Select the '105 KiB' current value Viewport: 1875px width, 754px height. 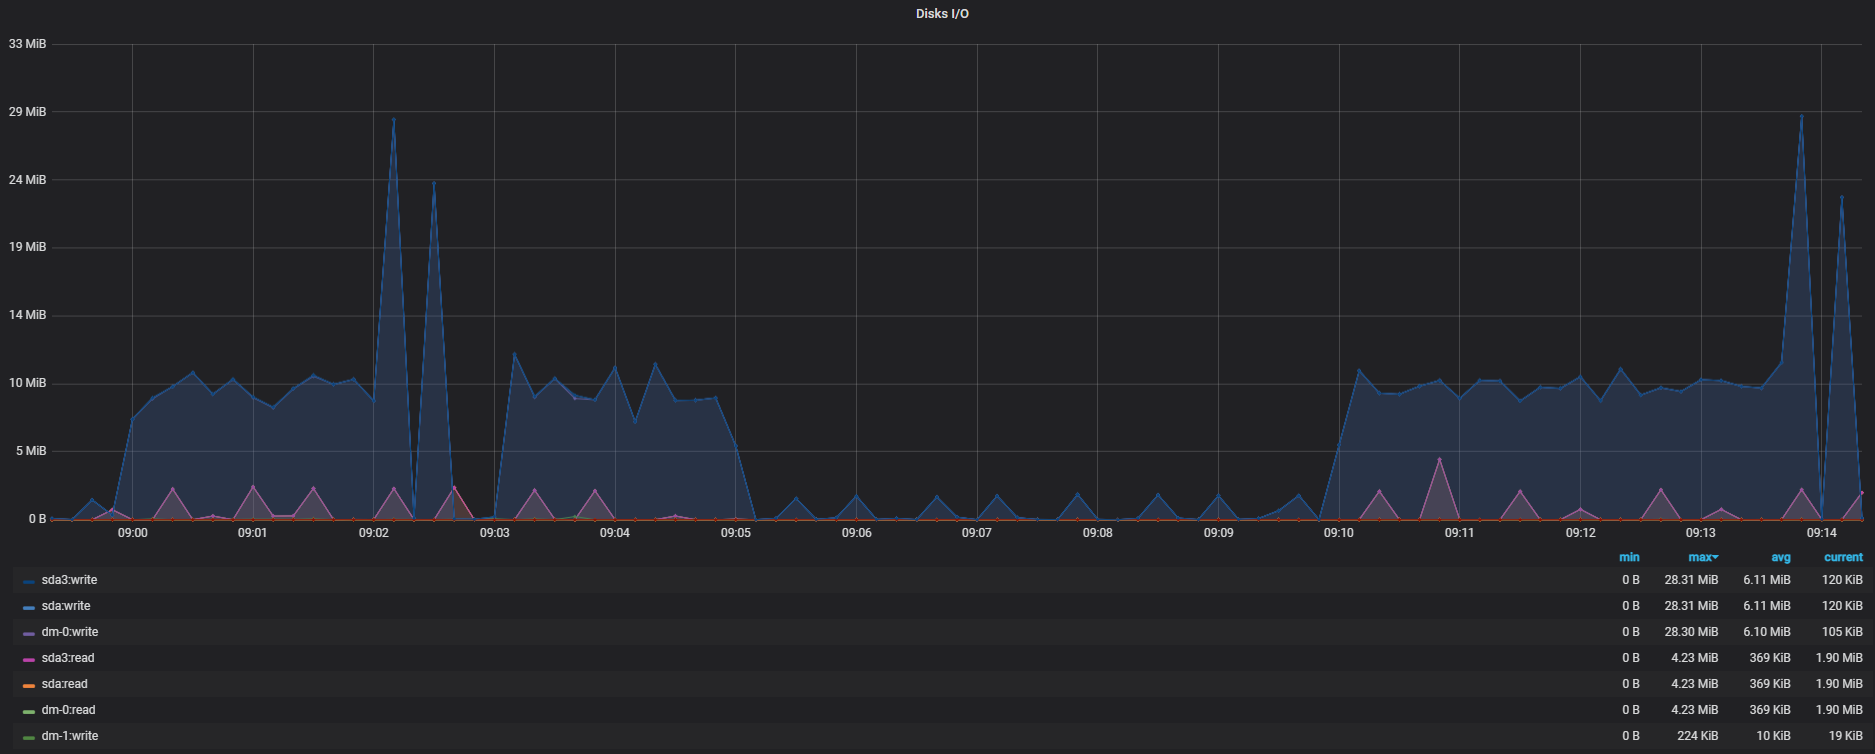click(x=1842, y=632)
